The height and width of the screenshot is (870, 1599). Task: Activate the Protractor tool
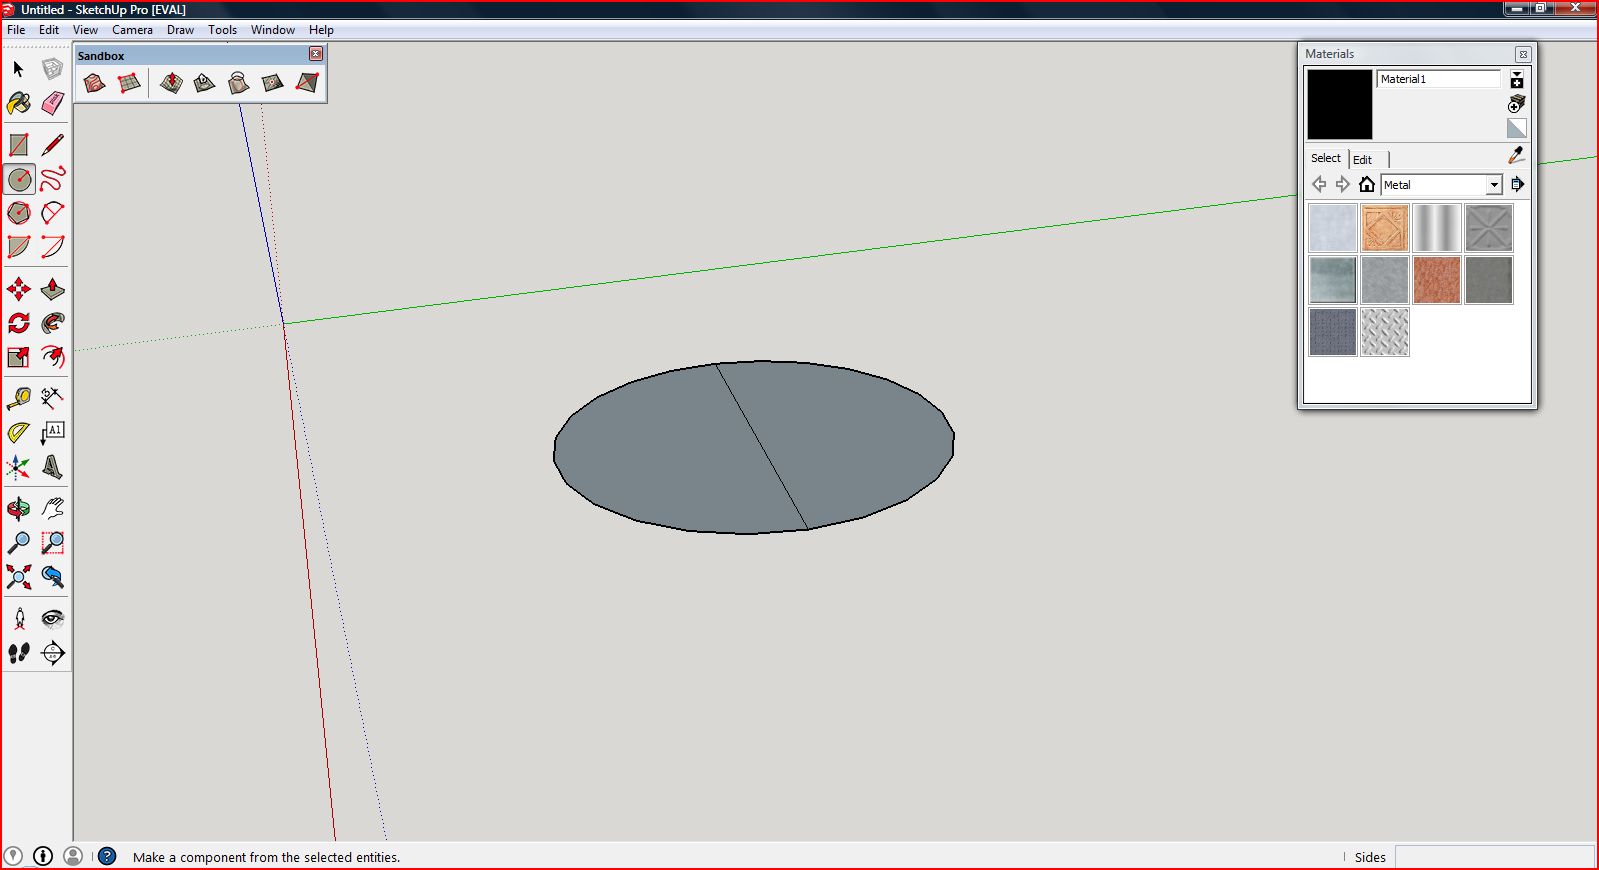click(x=18, y=433)
